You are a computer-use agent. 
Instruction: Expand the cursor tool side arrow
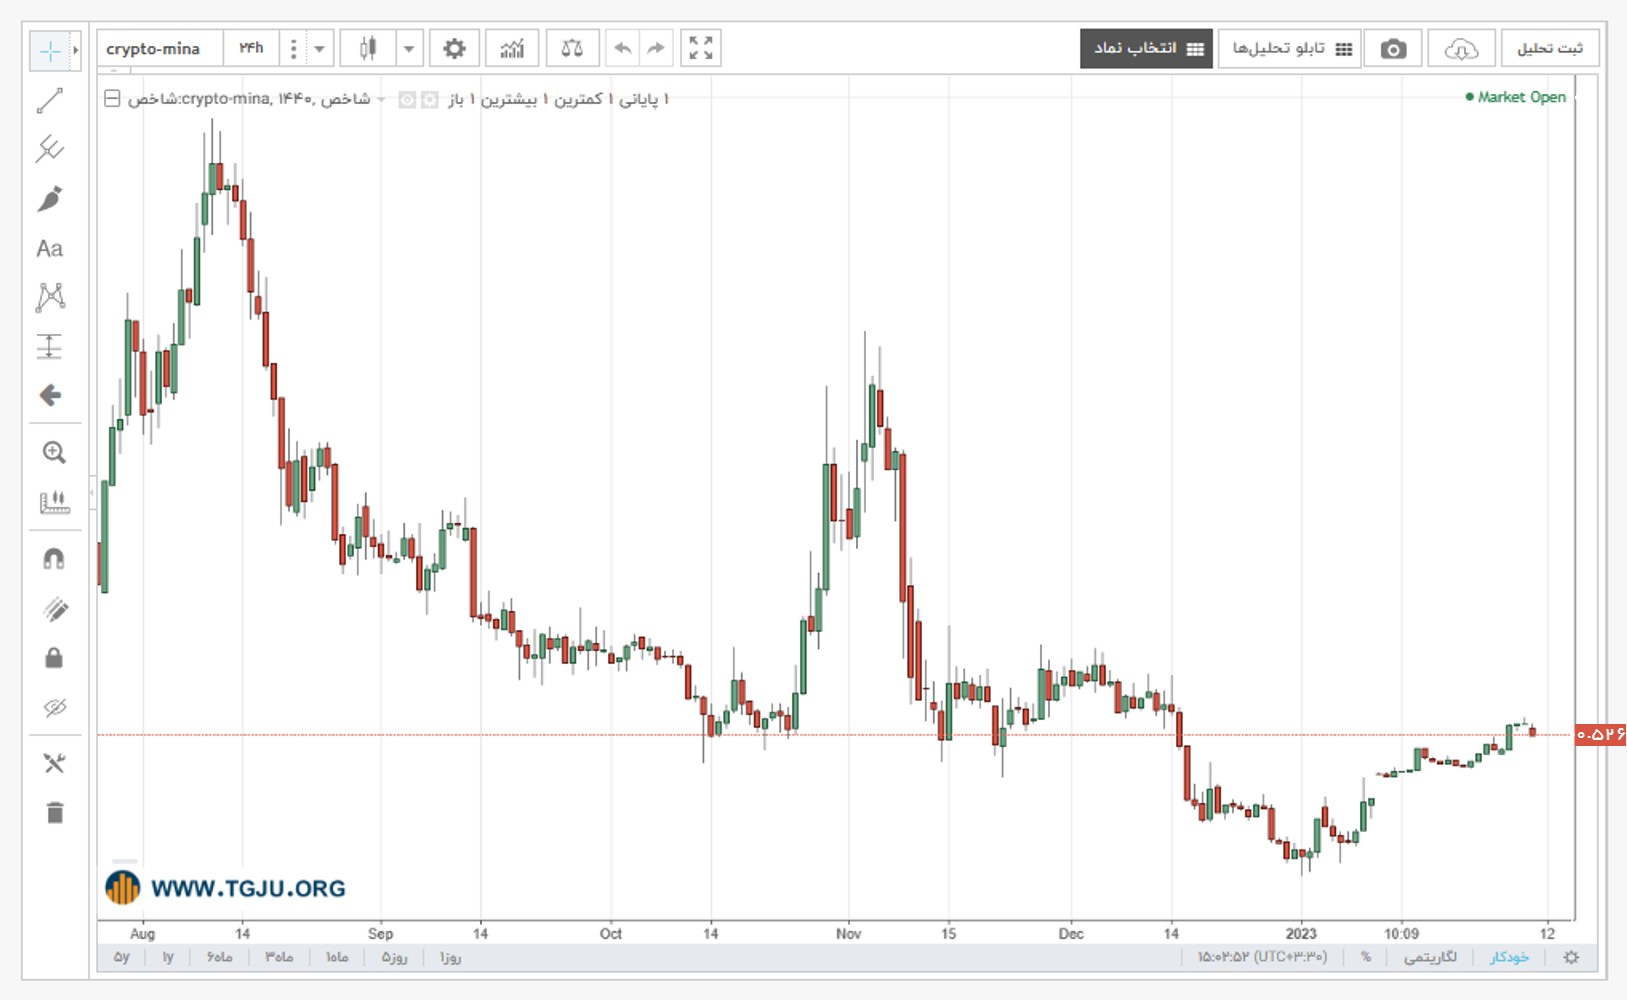pos(75,51)
